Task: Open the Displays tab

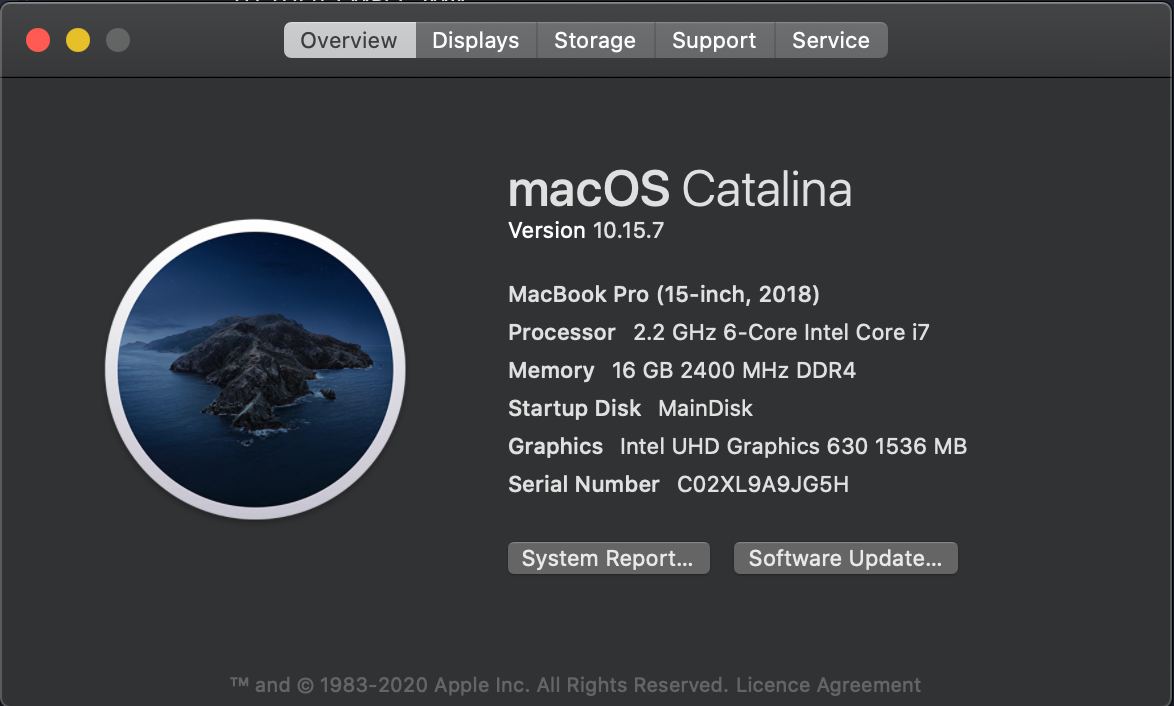Action: (x=475, y=40)
